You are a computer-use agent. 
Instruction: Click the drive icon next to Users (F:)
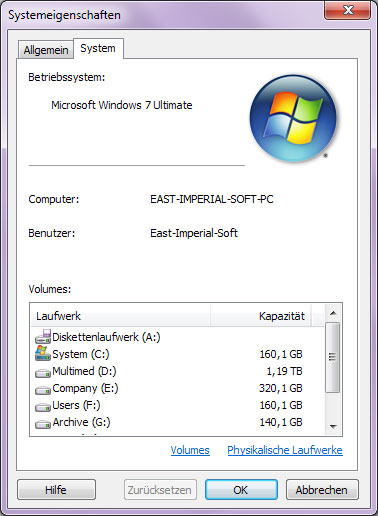tap(43, 407)
